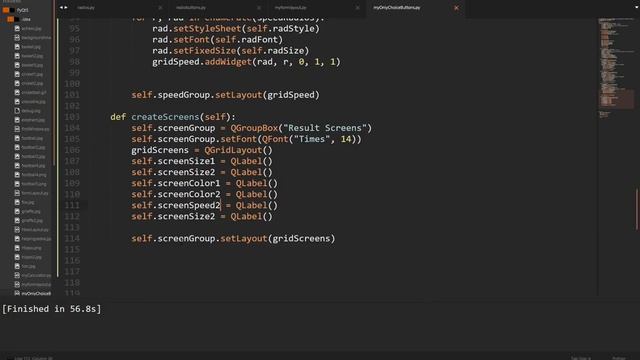The image size is (640, 360).
Task: Click 'self.screenSize2 = QLabel()' on line 112
Action: click(x=202, y=216)
